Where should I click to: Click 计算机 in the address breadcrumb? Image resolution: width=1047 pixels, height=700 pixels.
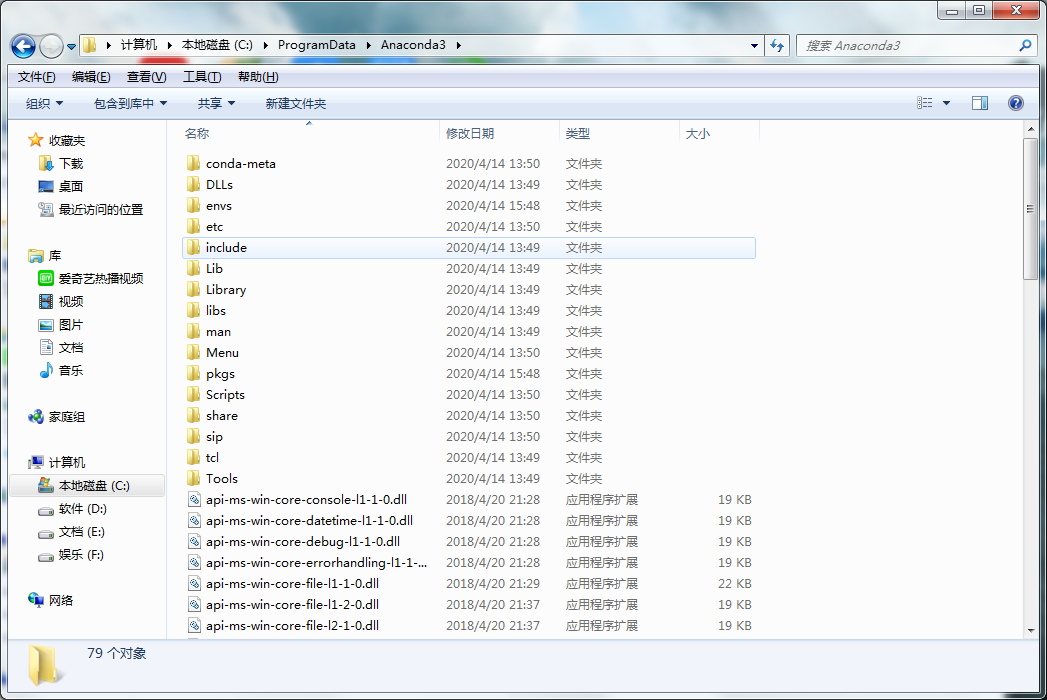[139, 45]
